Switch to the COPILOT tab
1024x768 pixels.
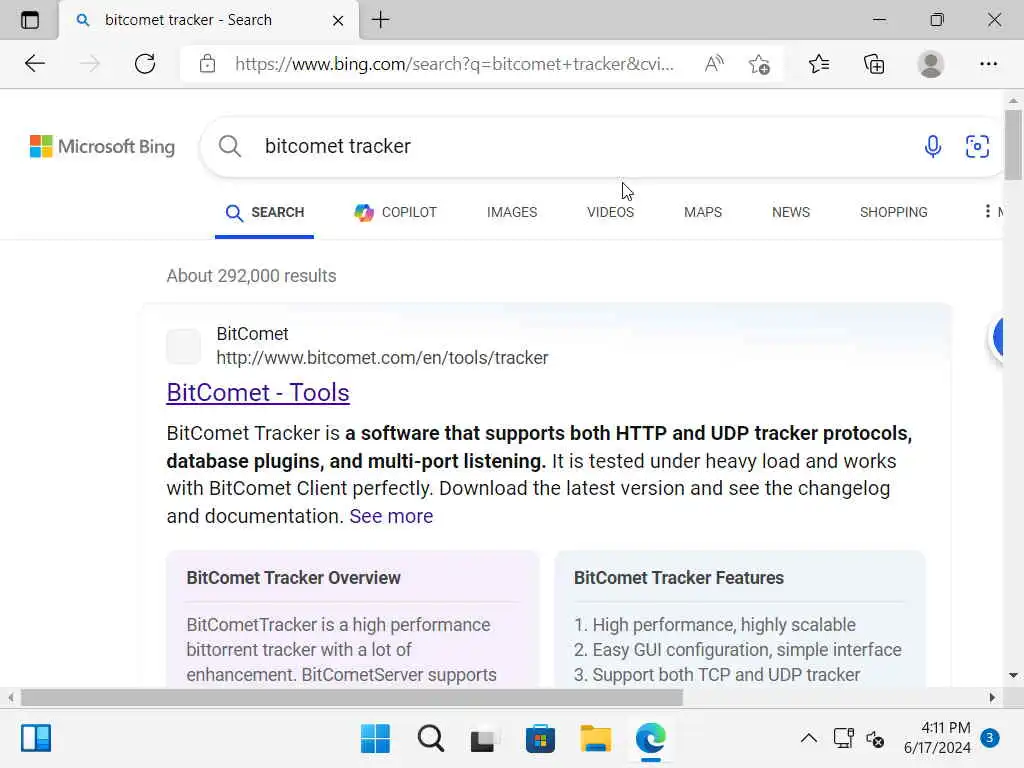[x=395, y=212]
